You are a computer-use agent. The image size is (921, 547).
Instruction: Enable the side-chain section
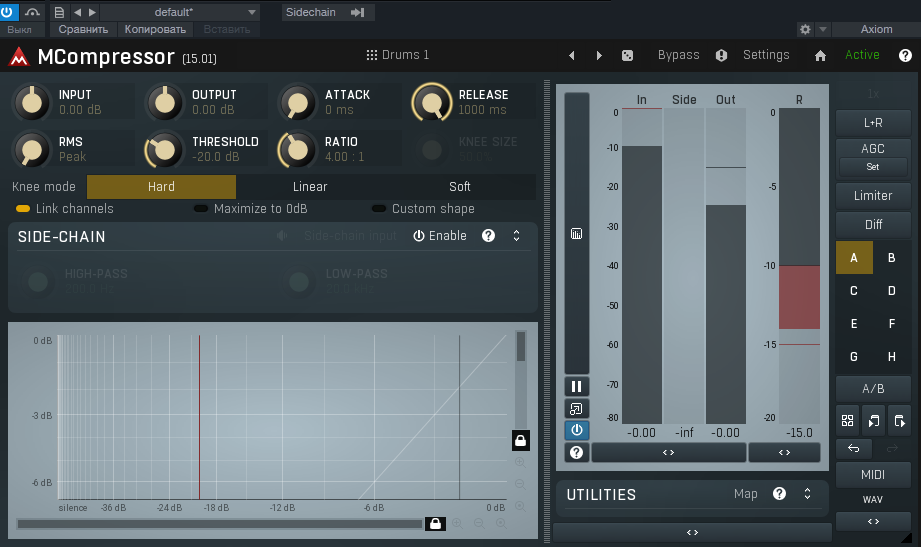coord(440,236)
